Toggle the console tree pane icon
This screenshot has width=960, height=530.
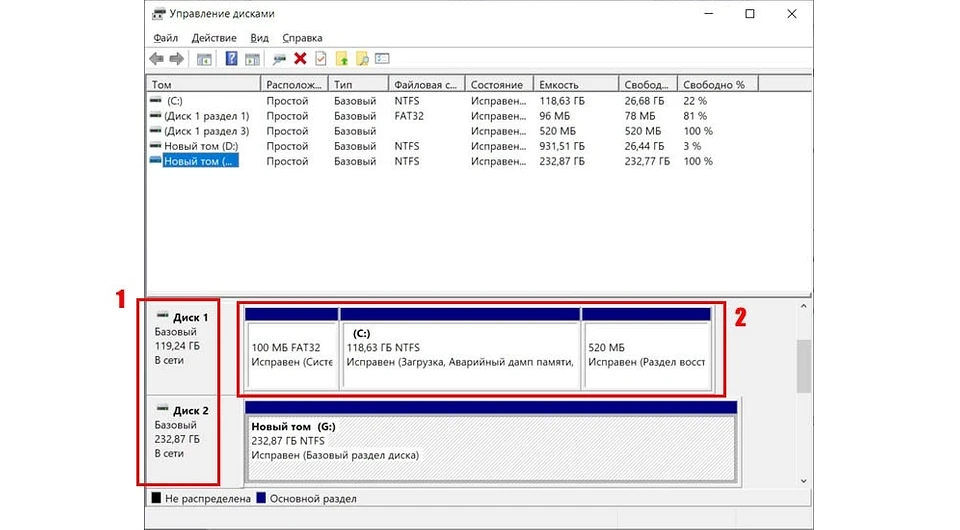(204, 59)
